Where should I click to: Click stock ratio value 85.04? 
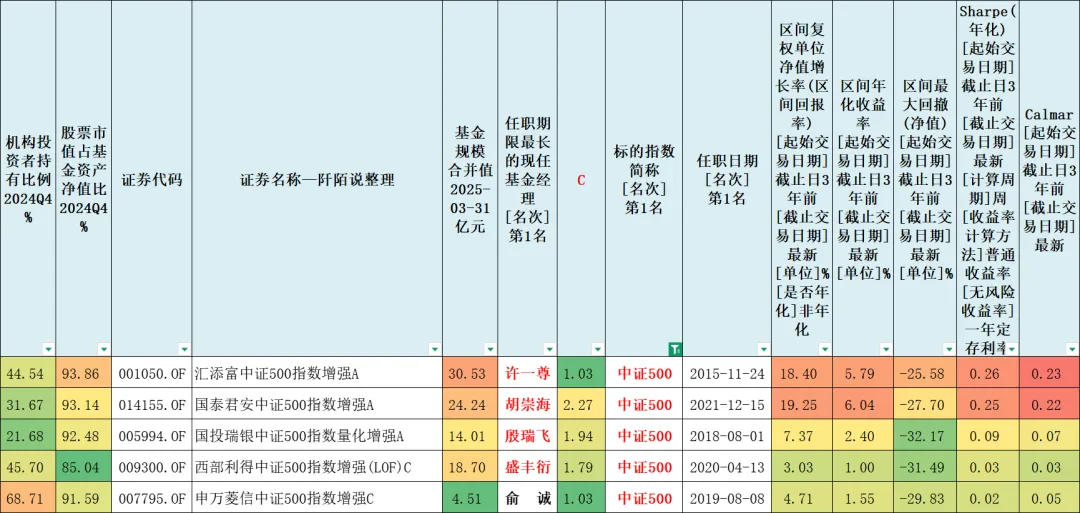coord(83,468)
